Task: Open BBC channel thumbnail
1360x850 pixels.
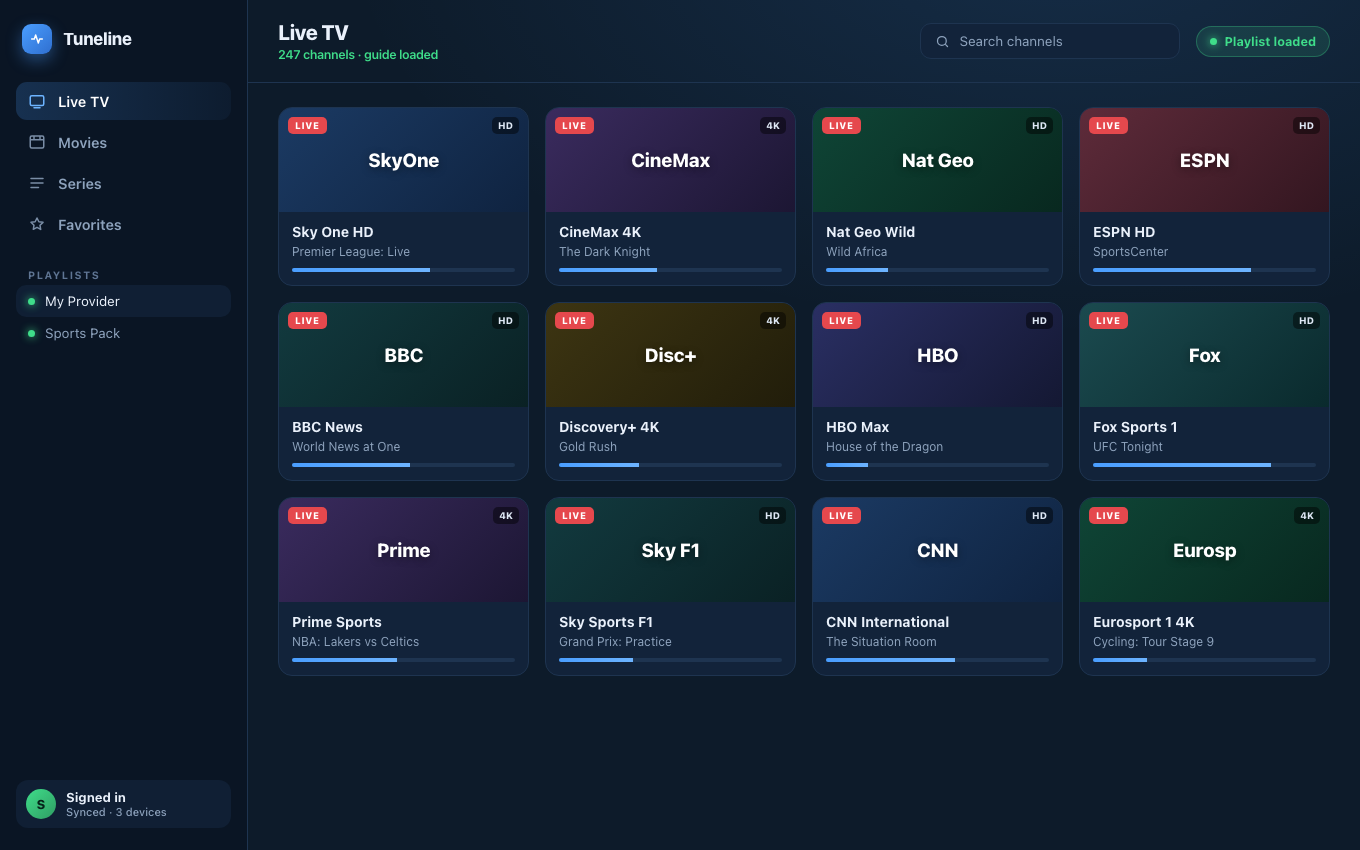Action: 403,355
